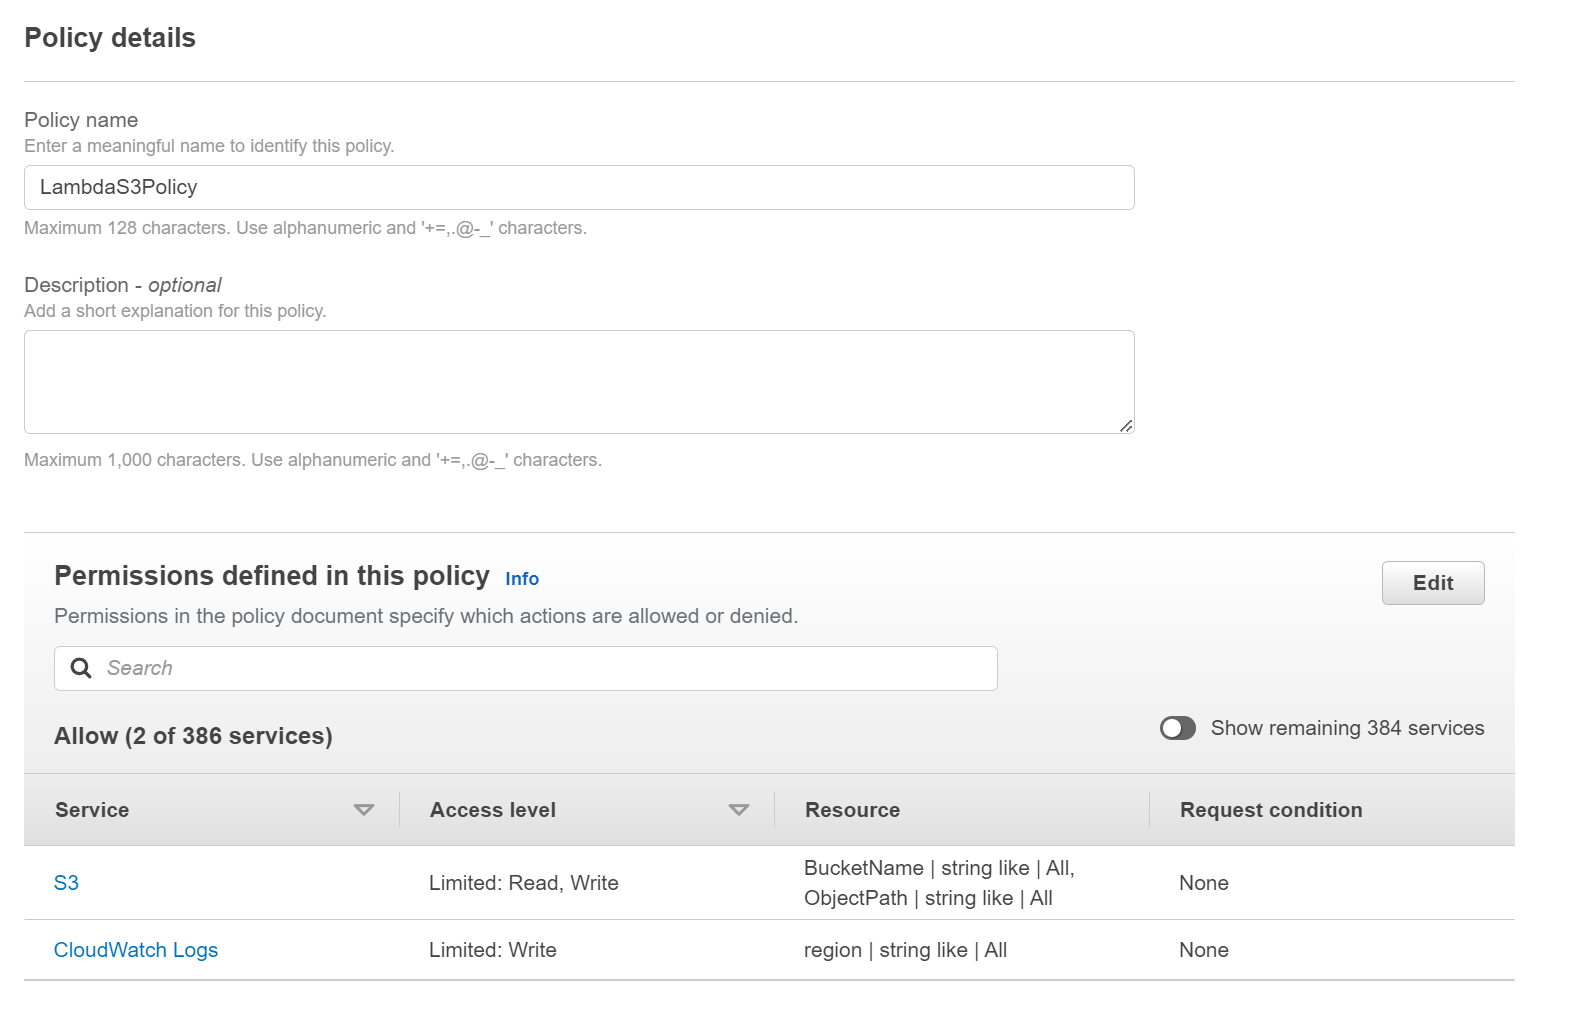Click the CloudWatch Logs "Limited: Write" cell
The image size is (1574, 1034).
pyautogui.click(x=493, y=950)
